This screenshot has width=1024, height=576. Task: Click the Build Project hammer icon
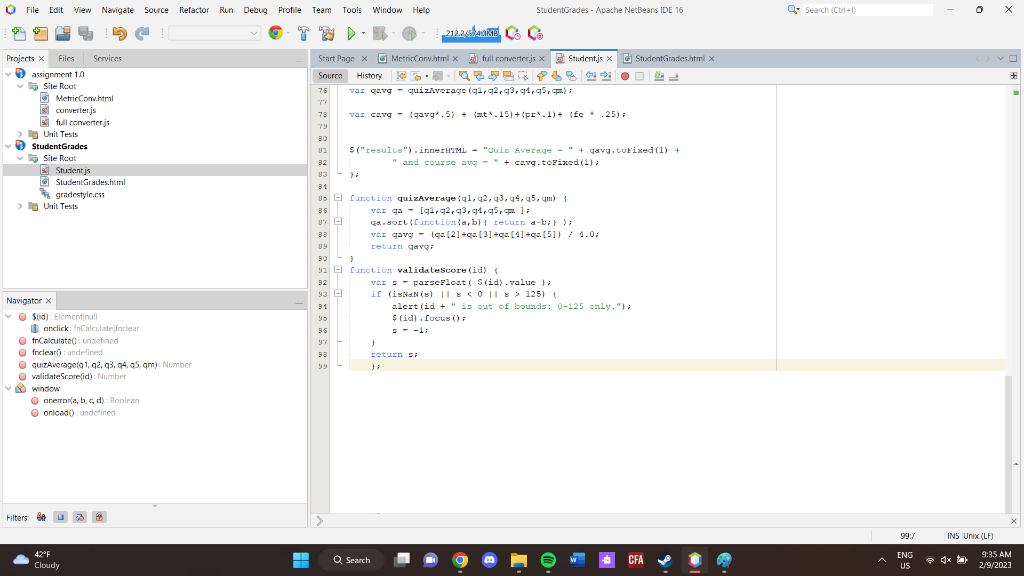click(300, 33)
